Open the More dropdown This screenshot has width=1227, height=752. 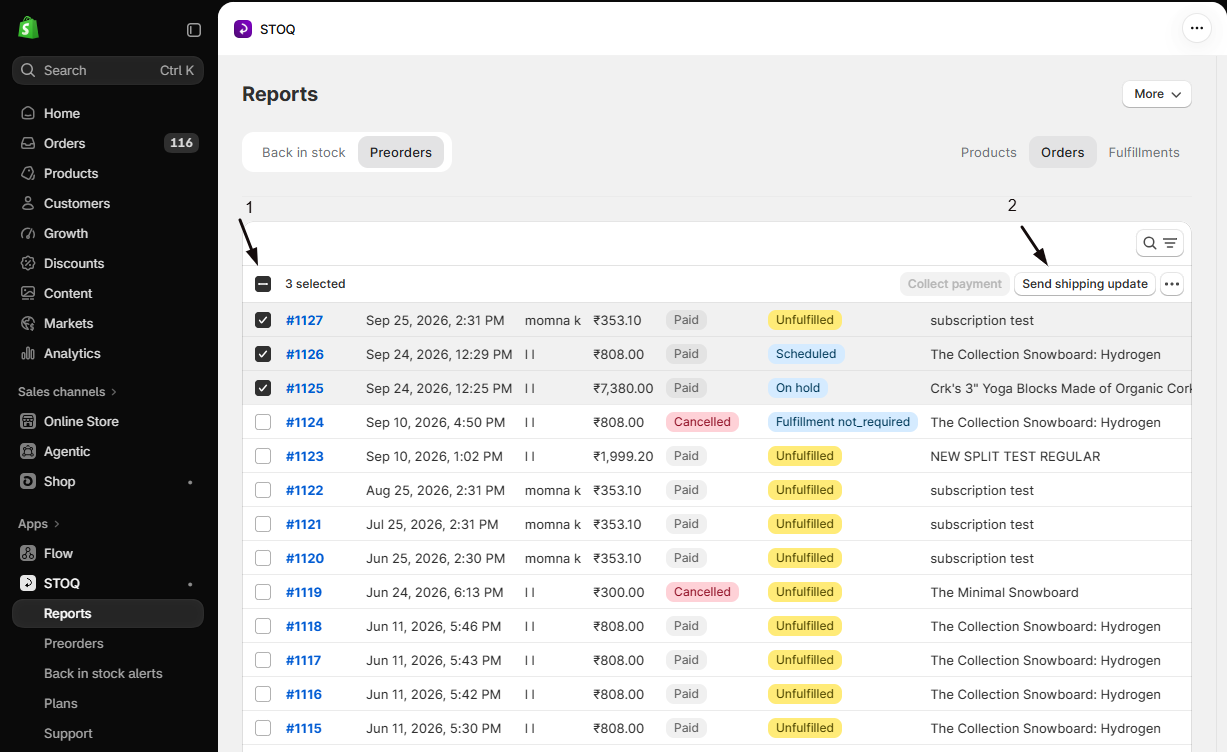1157,94
